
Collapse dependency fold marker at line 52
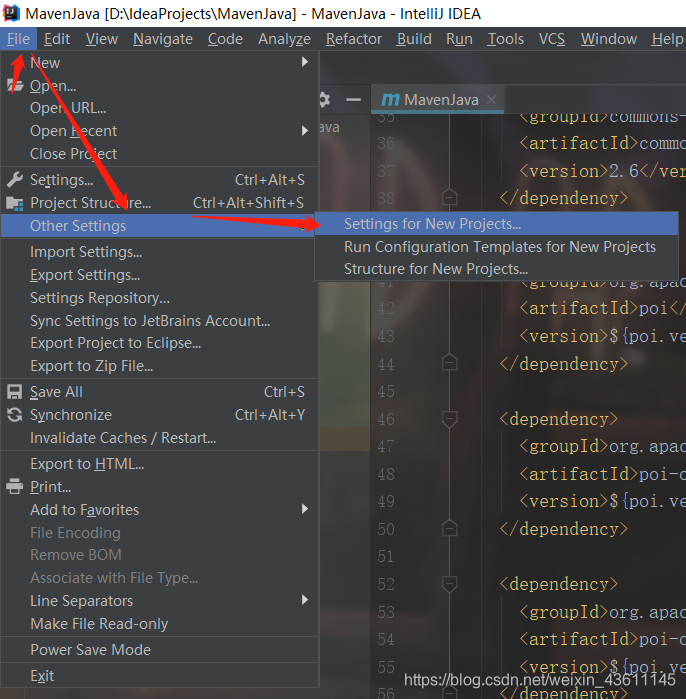(449, 584)
